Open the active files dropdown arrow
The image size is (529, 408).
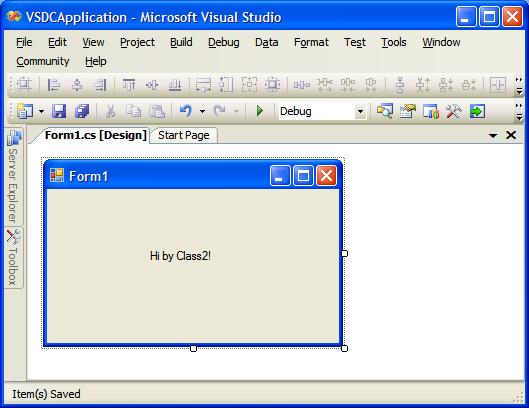pyautogui.click(x=493, y=136)
